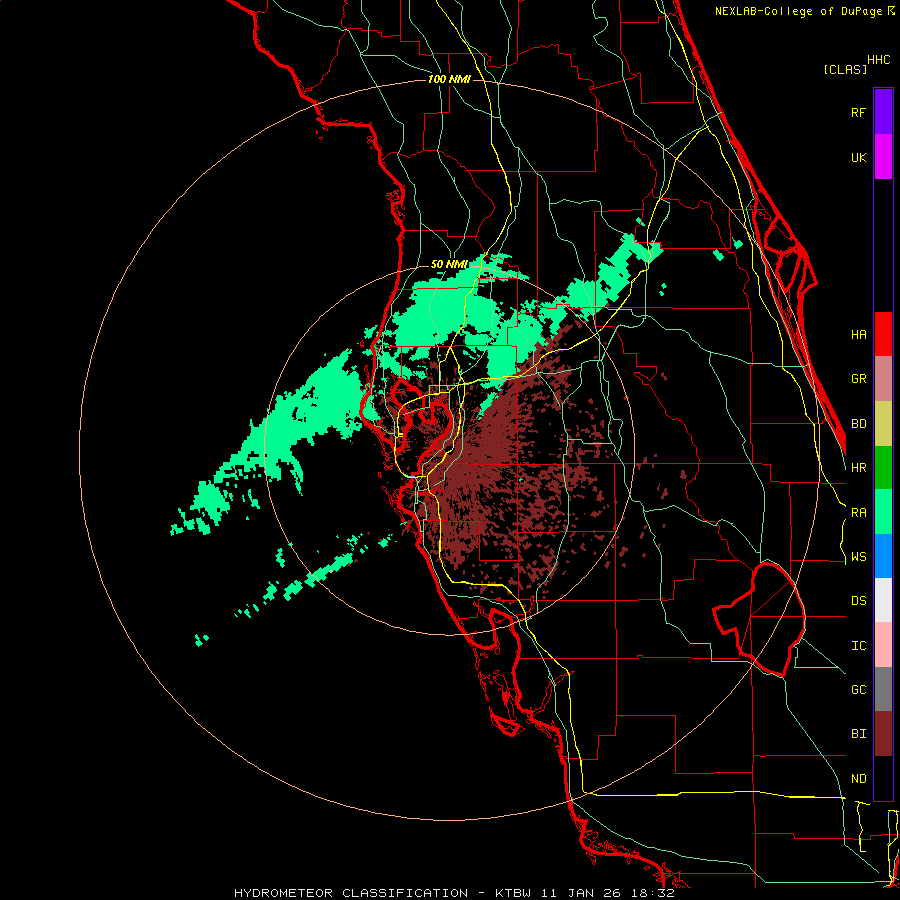Click the UK magenta legend swatch

(883, 157)
